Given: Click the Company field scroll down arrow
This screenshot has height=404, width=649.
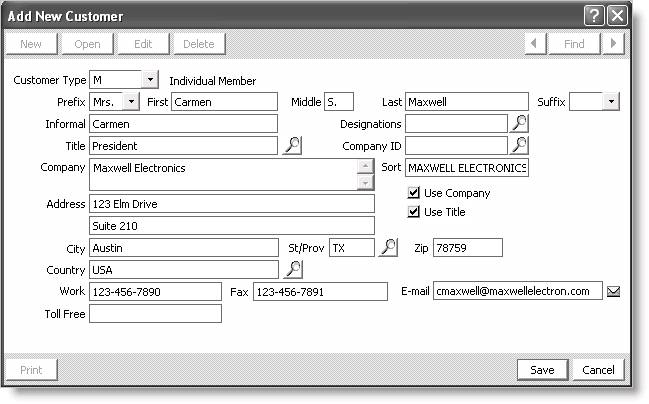Looking at the screenshot, I should pyautogui.click(x=365, y=182).
